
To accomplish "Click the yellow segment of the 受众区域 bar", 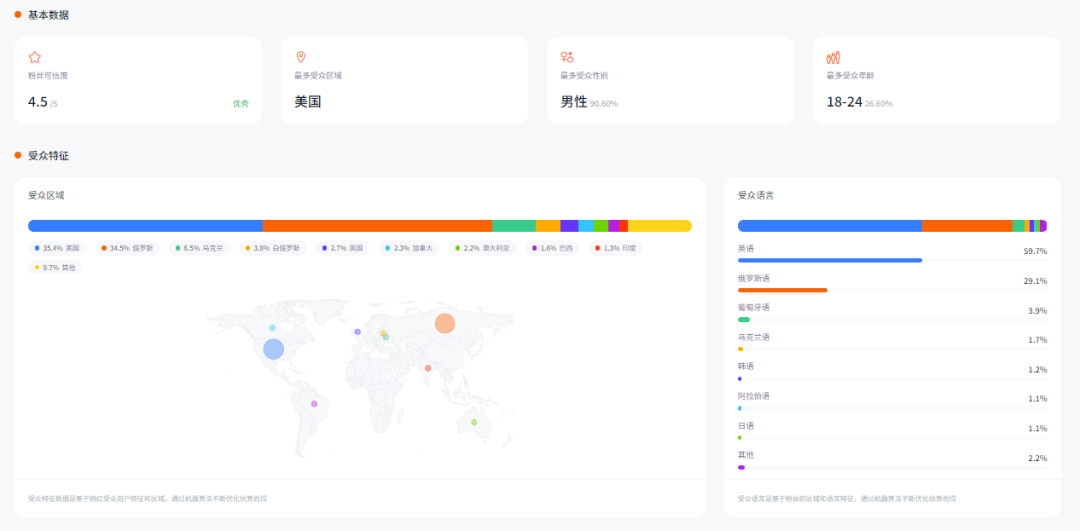I will click(x=660, y=226).
